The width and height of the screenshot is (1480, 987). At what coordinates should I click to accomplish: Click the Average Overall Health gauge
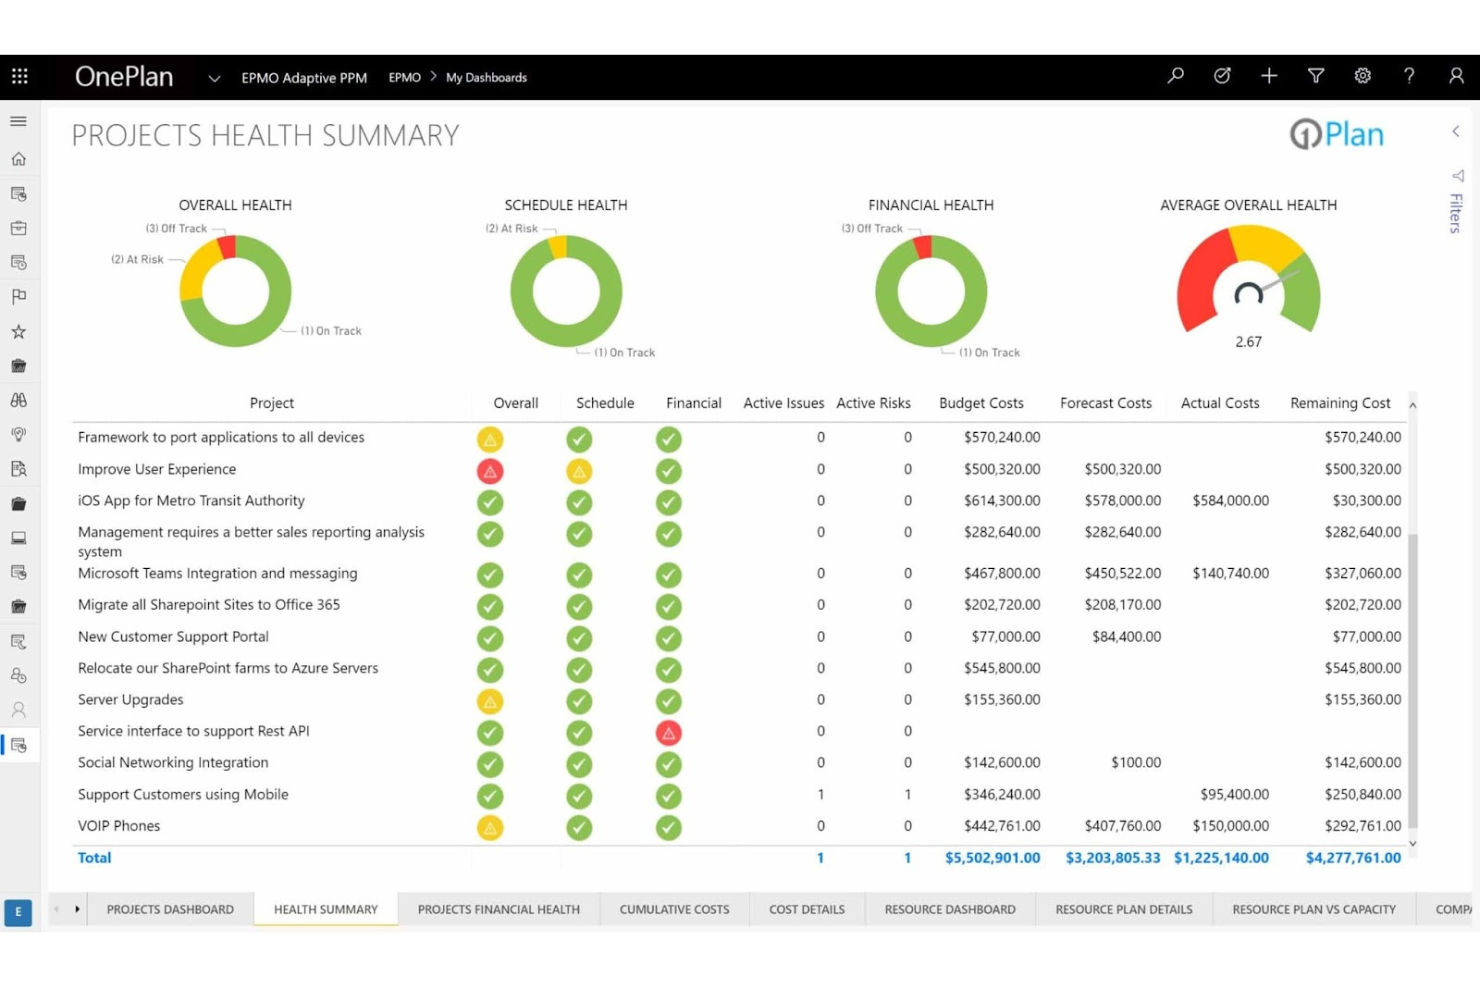click(1248, 280)
